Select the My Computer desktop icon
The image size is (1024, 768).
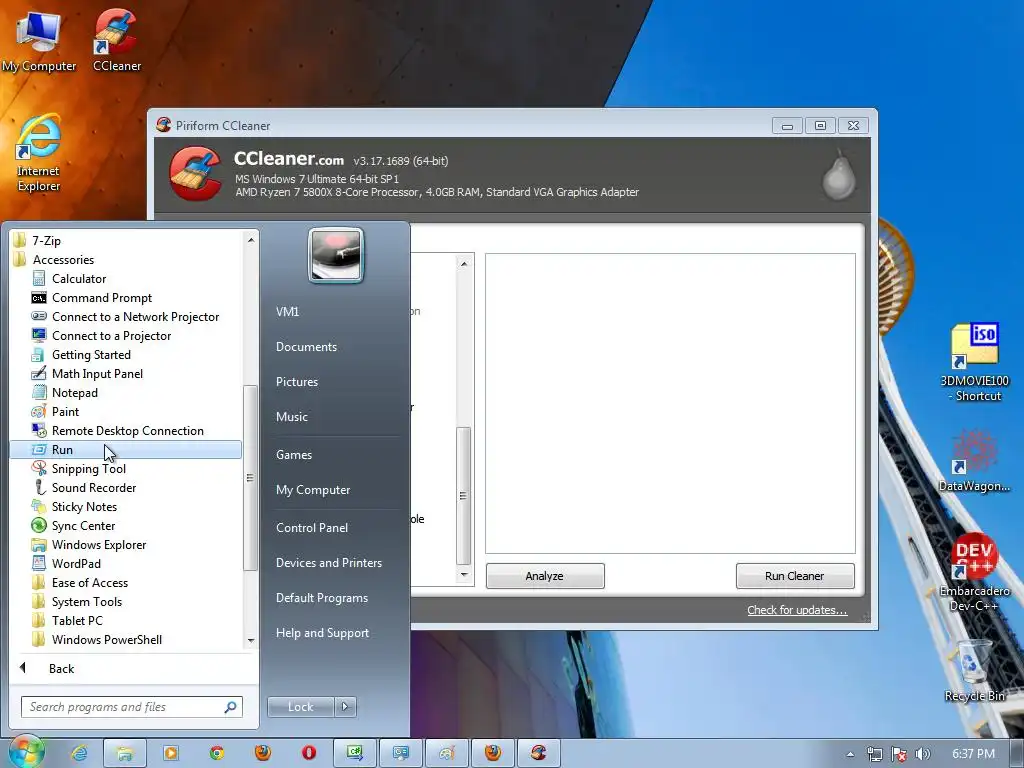tap(39, 39)
